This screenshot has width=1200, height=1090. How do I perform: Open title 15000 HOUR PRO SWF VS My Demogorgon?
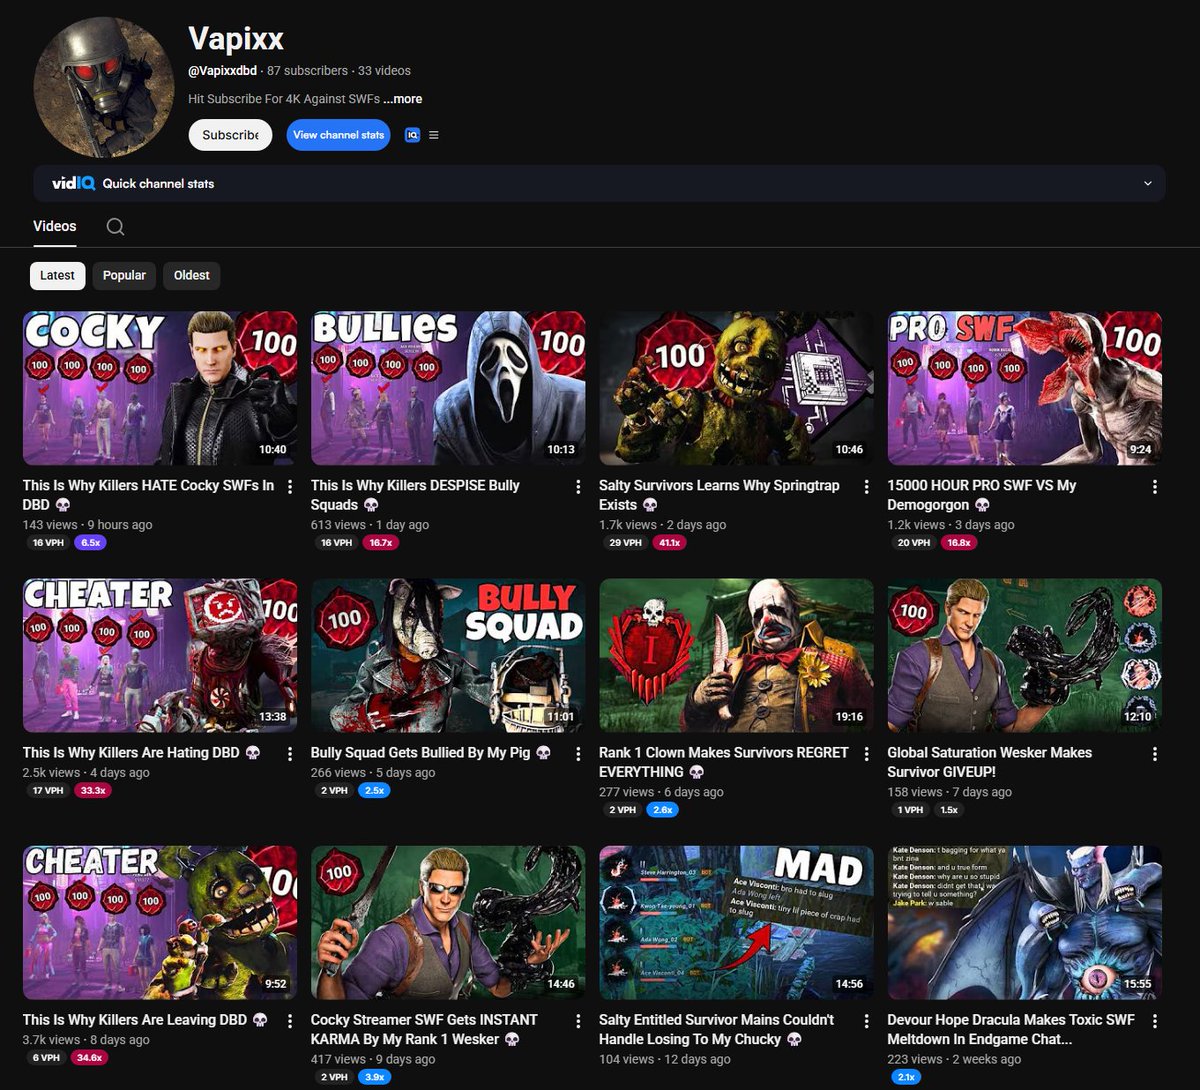pos(981,495)
